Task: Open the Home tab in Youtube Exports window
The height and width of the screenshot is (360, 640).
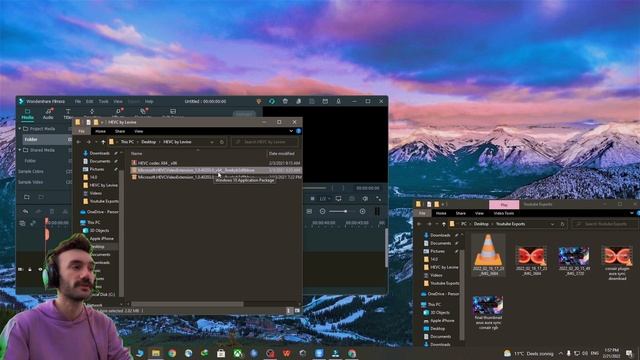Action: [441, 213]
